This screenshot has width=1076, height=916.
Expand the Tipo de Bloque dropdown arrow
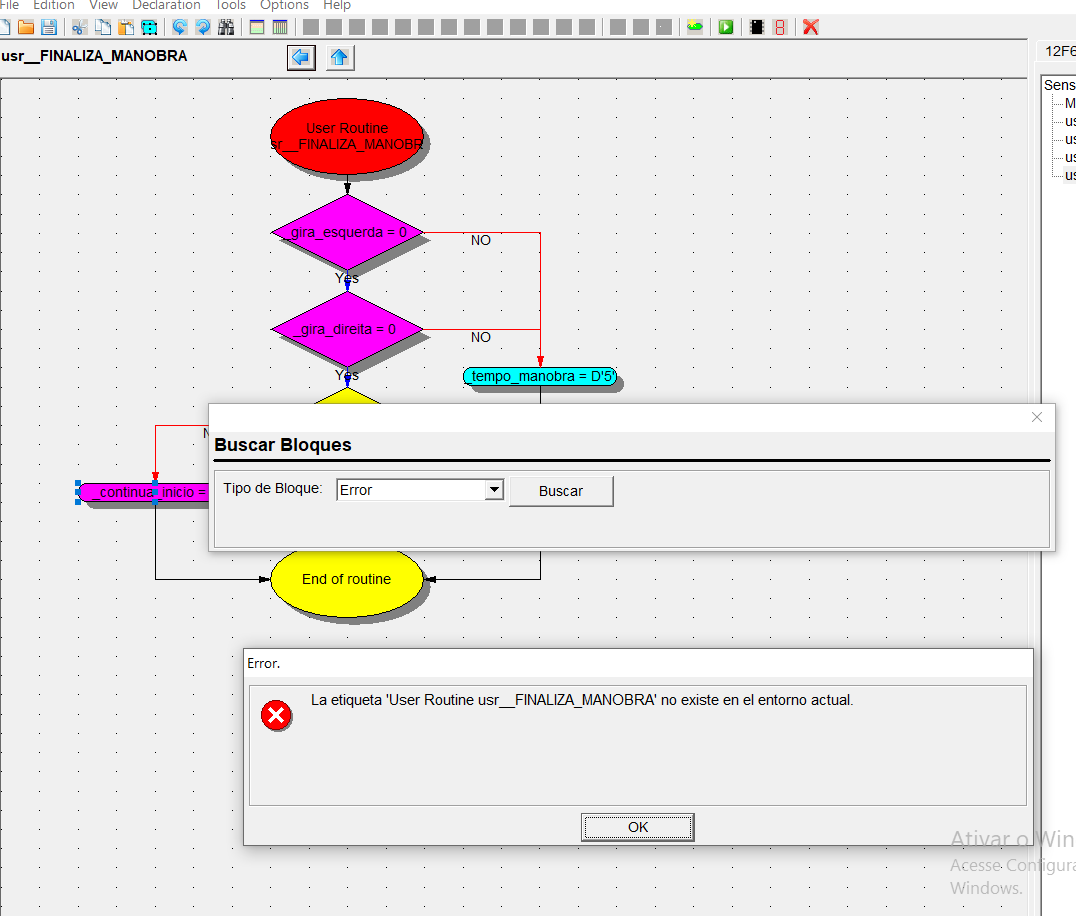pyautogui.click(x=494, y=490)
